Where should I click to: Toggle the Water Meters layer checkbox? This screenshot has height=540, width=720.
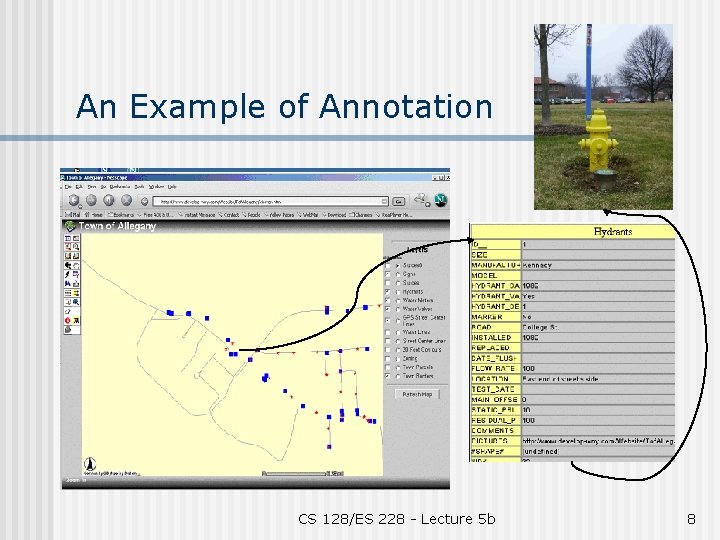(x=388, y=300)
